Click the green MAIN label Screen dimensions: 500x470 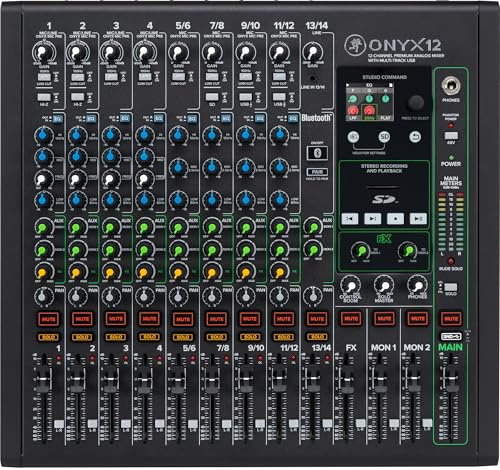coord(450,347)
